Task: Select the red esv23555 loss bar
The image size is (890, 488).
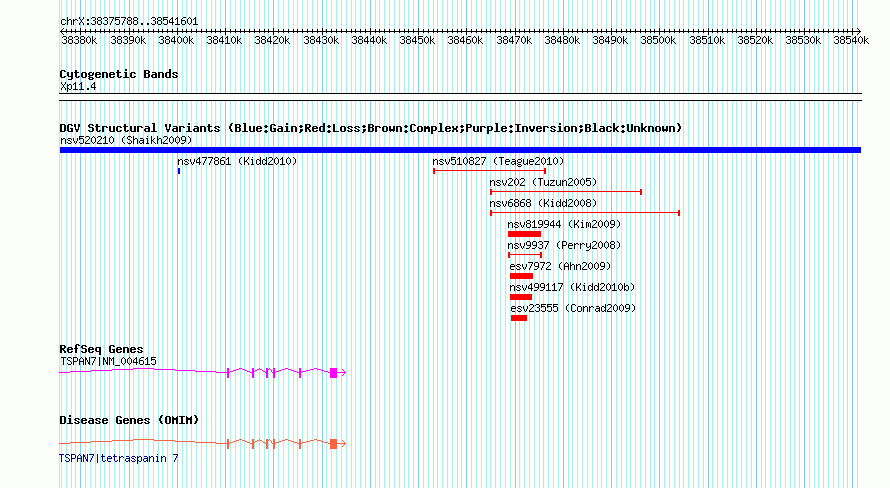Action: (519, 318)
